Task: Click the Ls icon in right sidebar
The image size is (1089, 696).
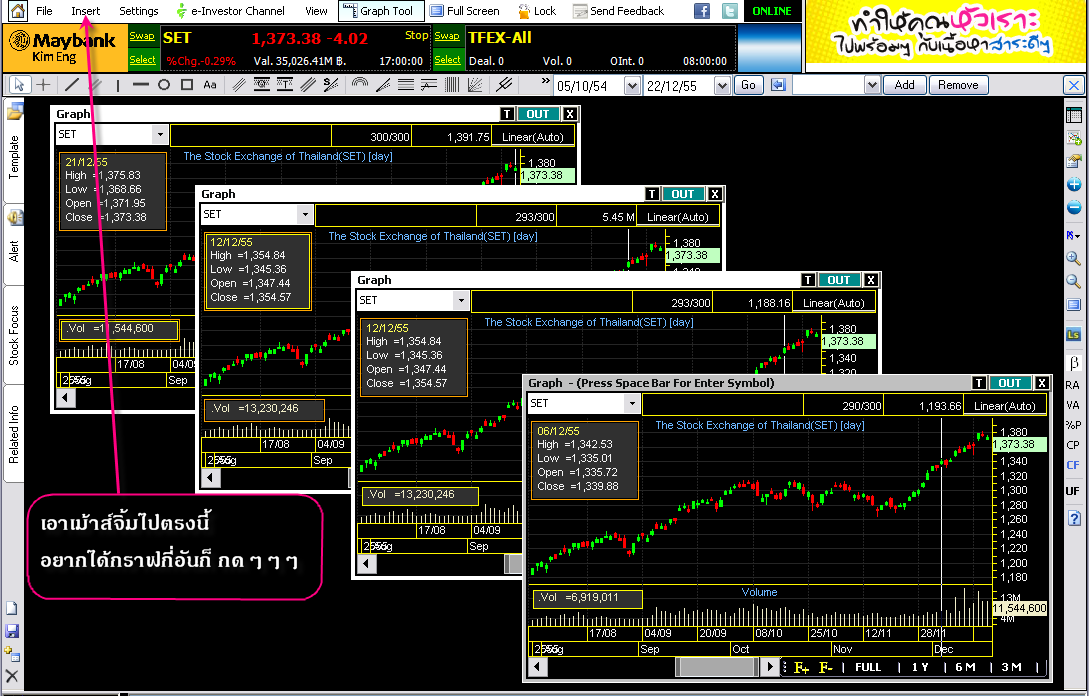Action: coord(1073,335)
